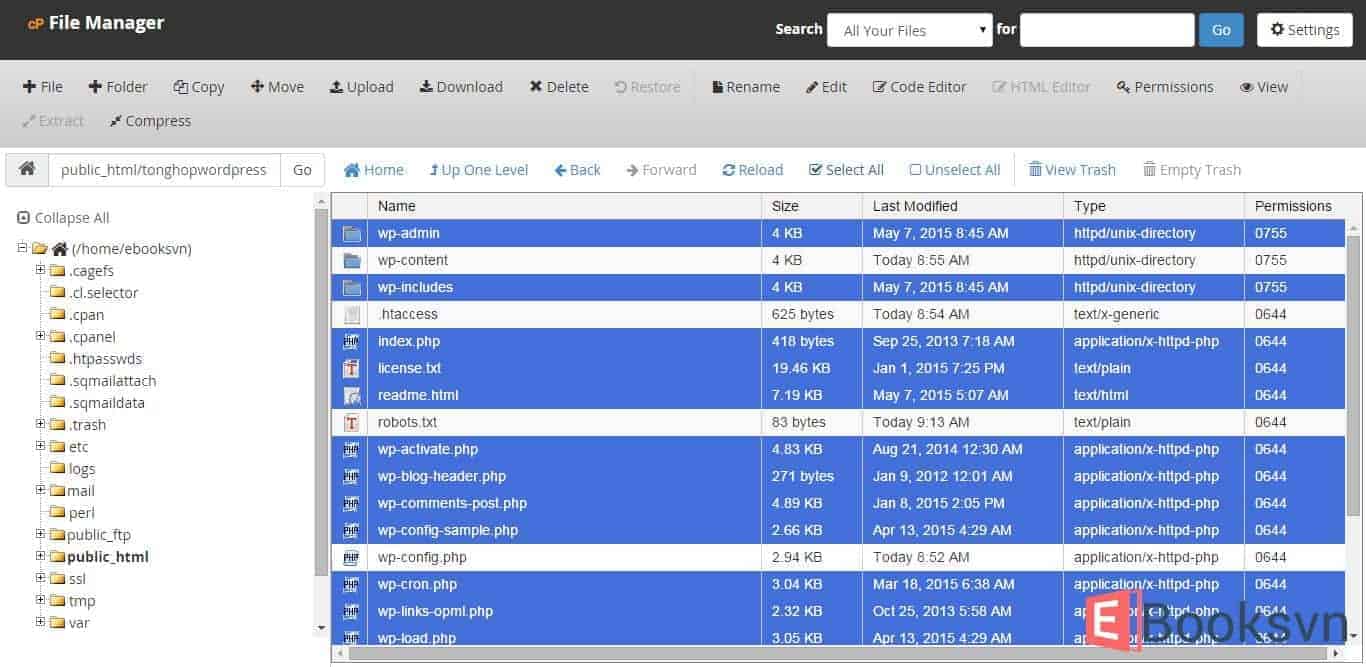Image resolution: width=1366 pixels, height=667 pixels.
Task: Click the Move toolbar button
Action: (x=277, y=87)
